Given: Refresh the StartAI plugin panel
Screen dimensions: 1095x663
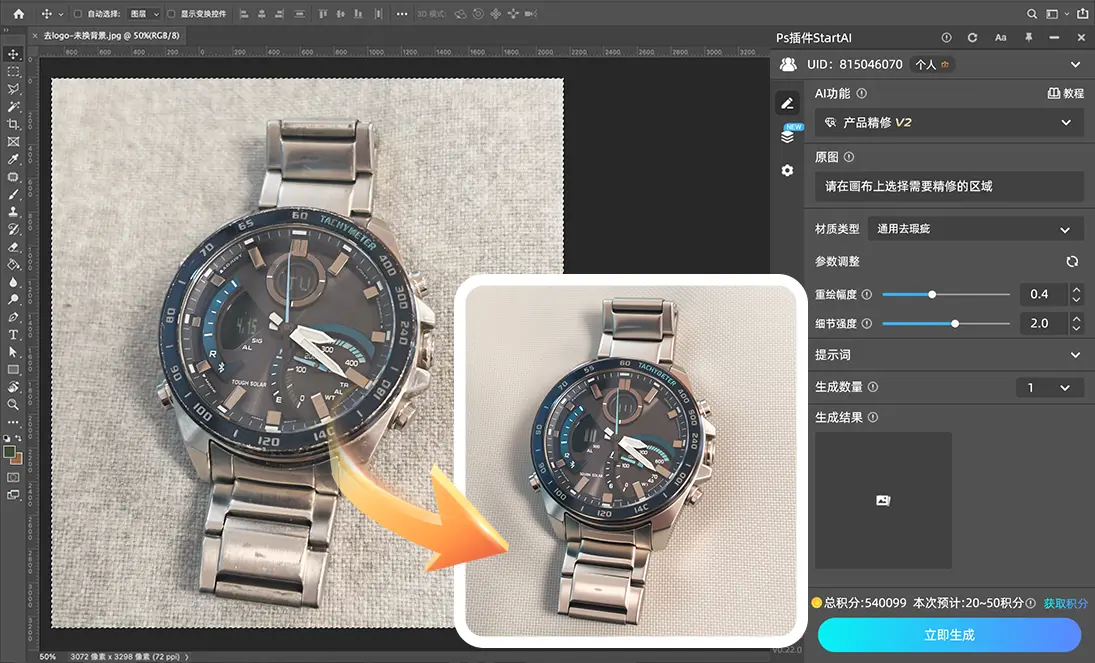Looking at the screenshot, I should [x=972, y=37].
